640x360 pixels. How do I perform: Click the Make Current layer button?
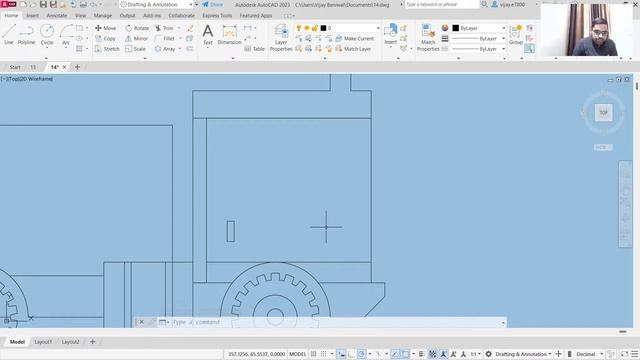354,38
